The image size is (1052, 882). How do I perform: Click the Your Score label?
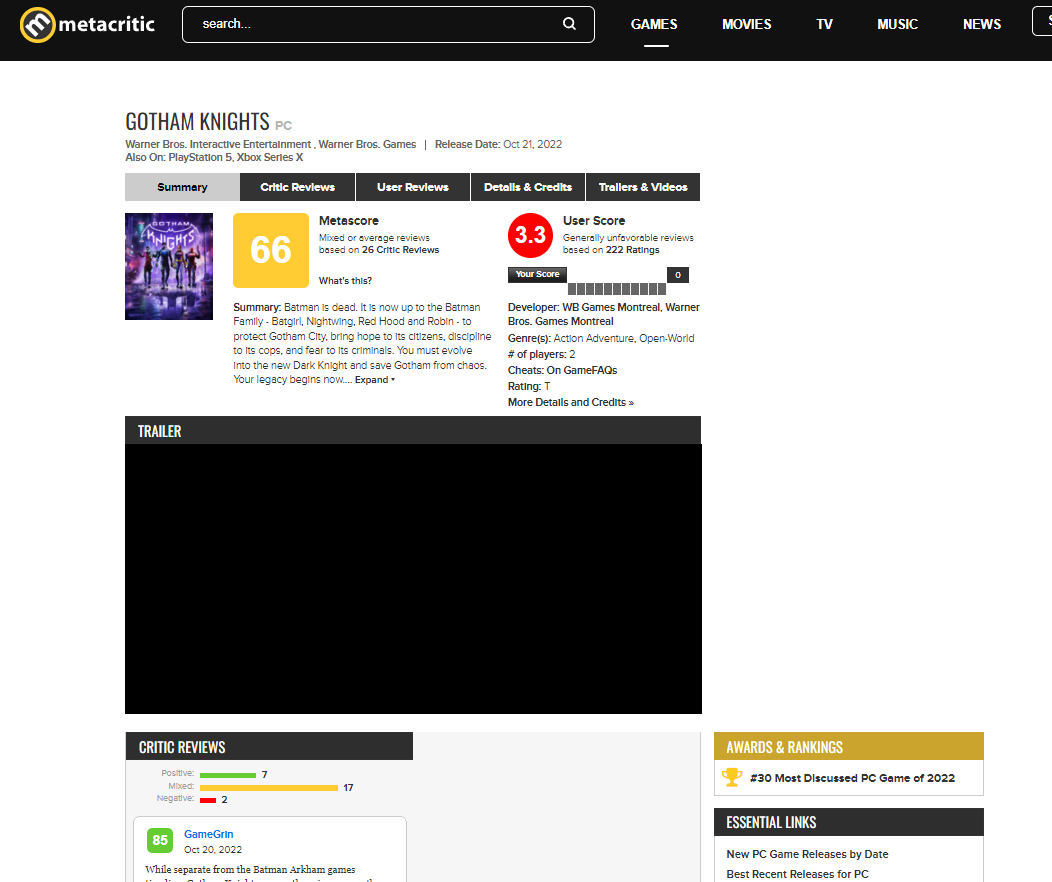coord(537,274)
